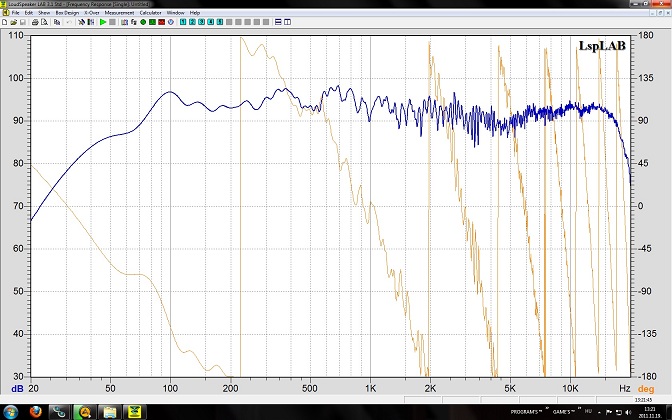Open the Calculator menu

(150, 13)
